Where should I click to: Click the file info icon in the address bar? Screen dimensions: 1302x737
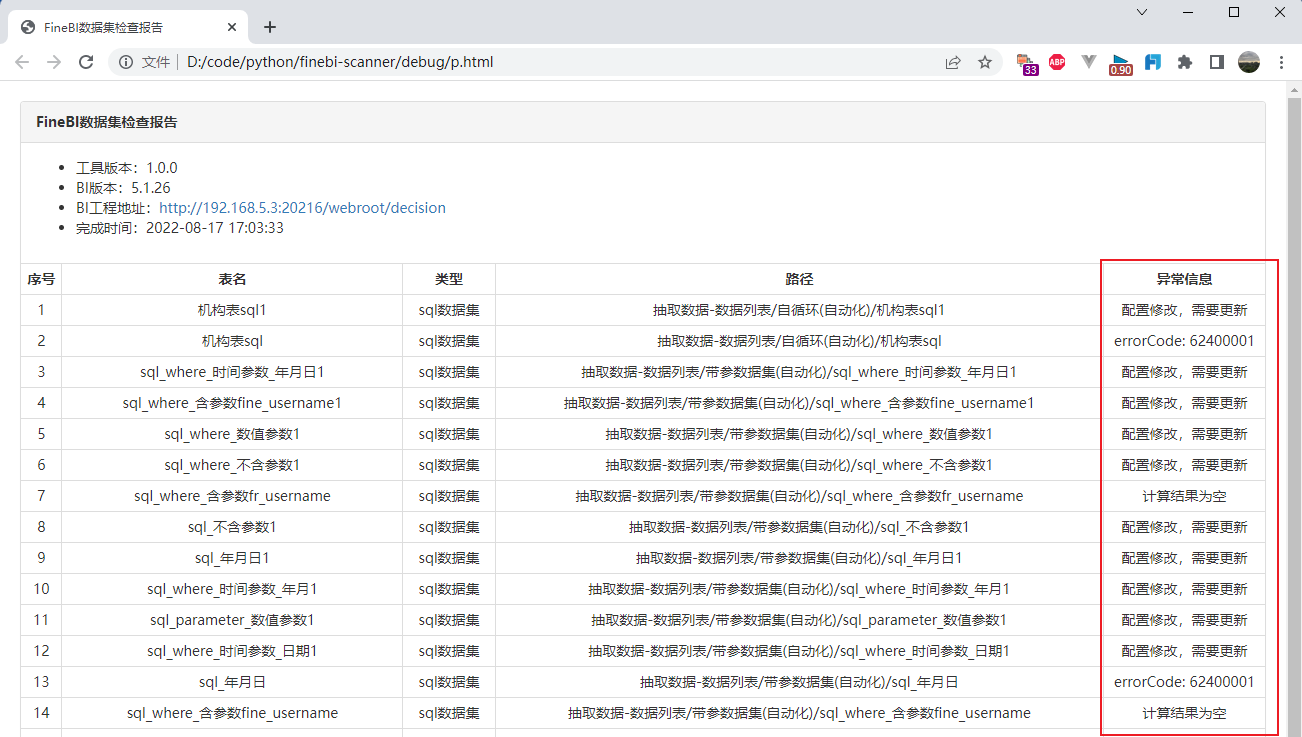126,62
